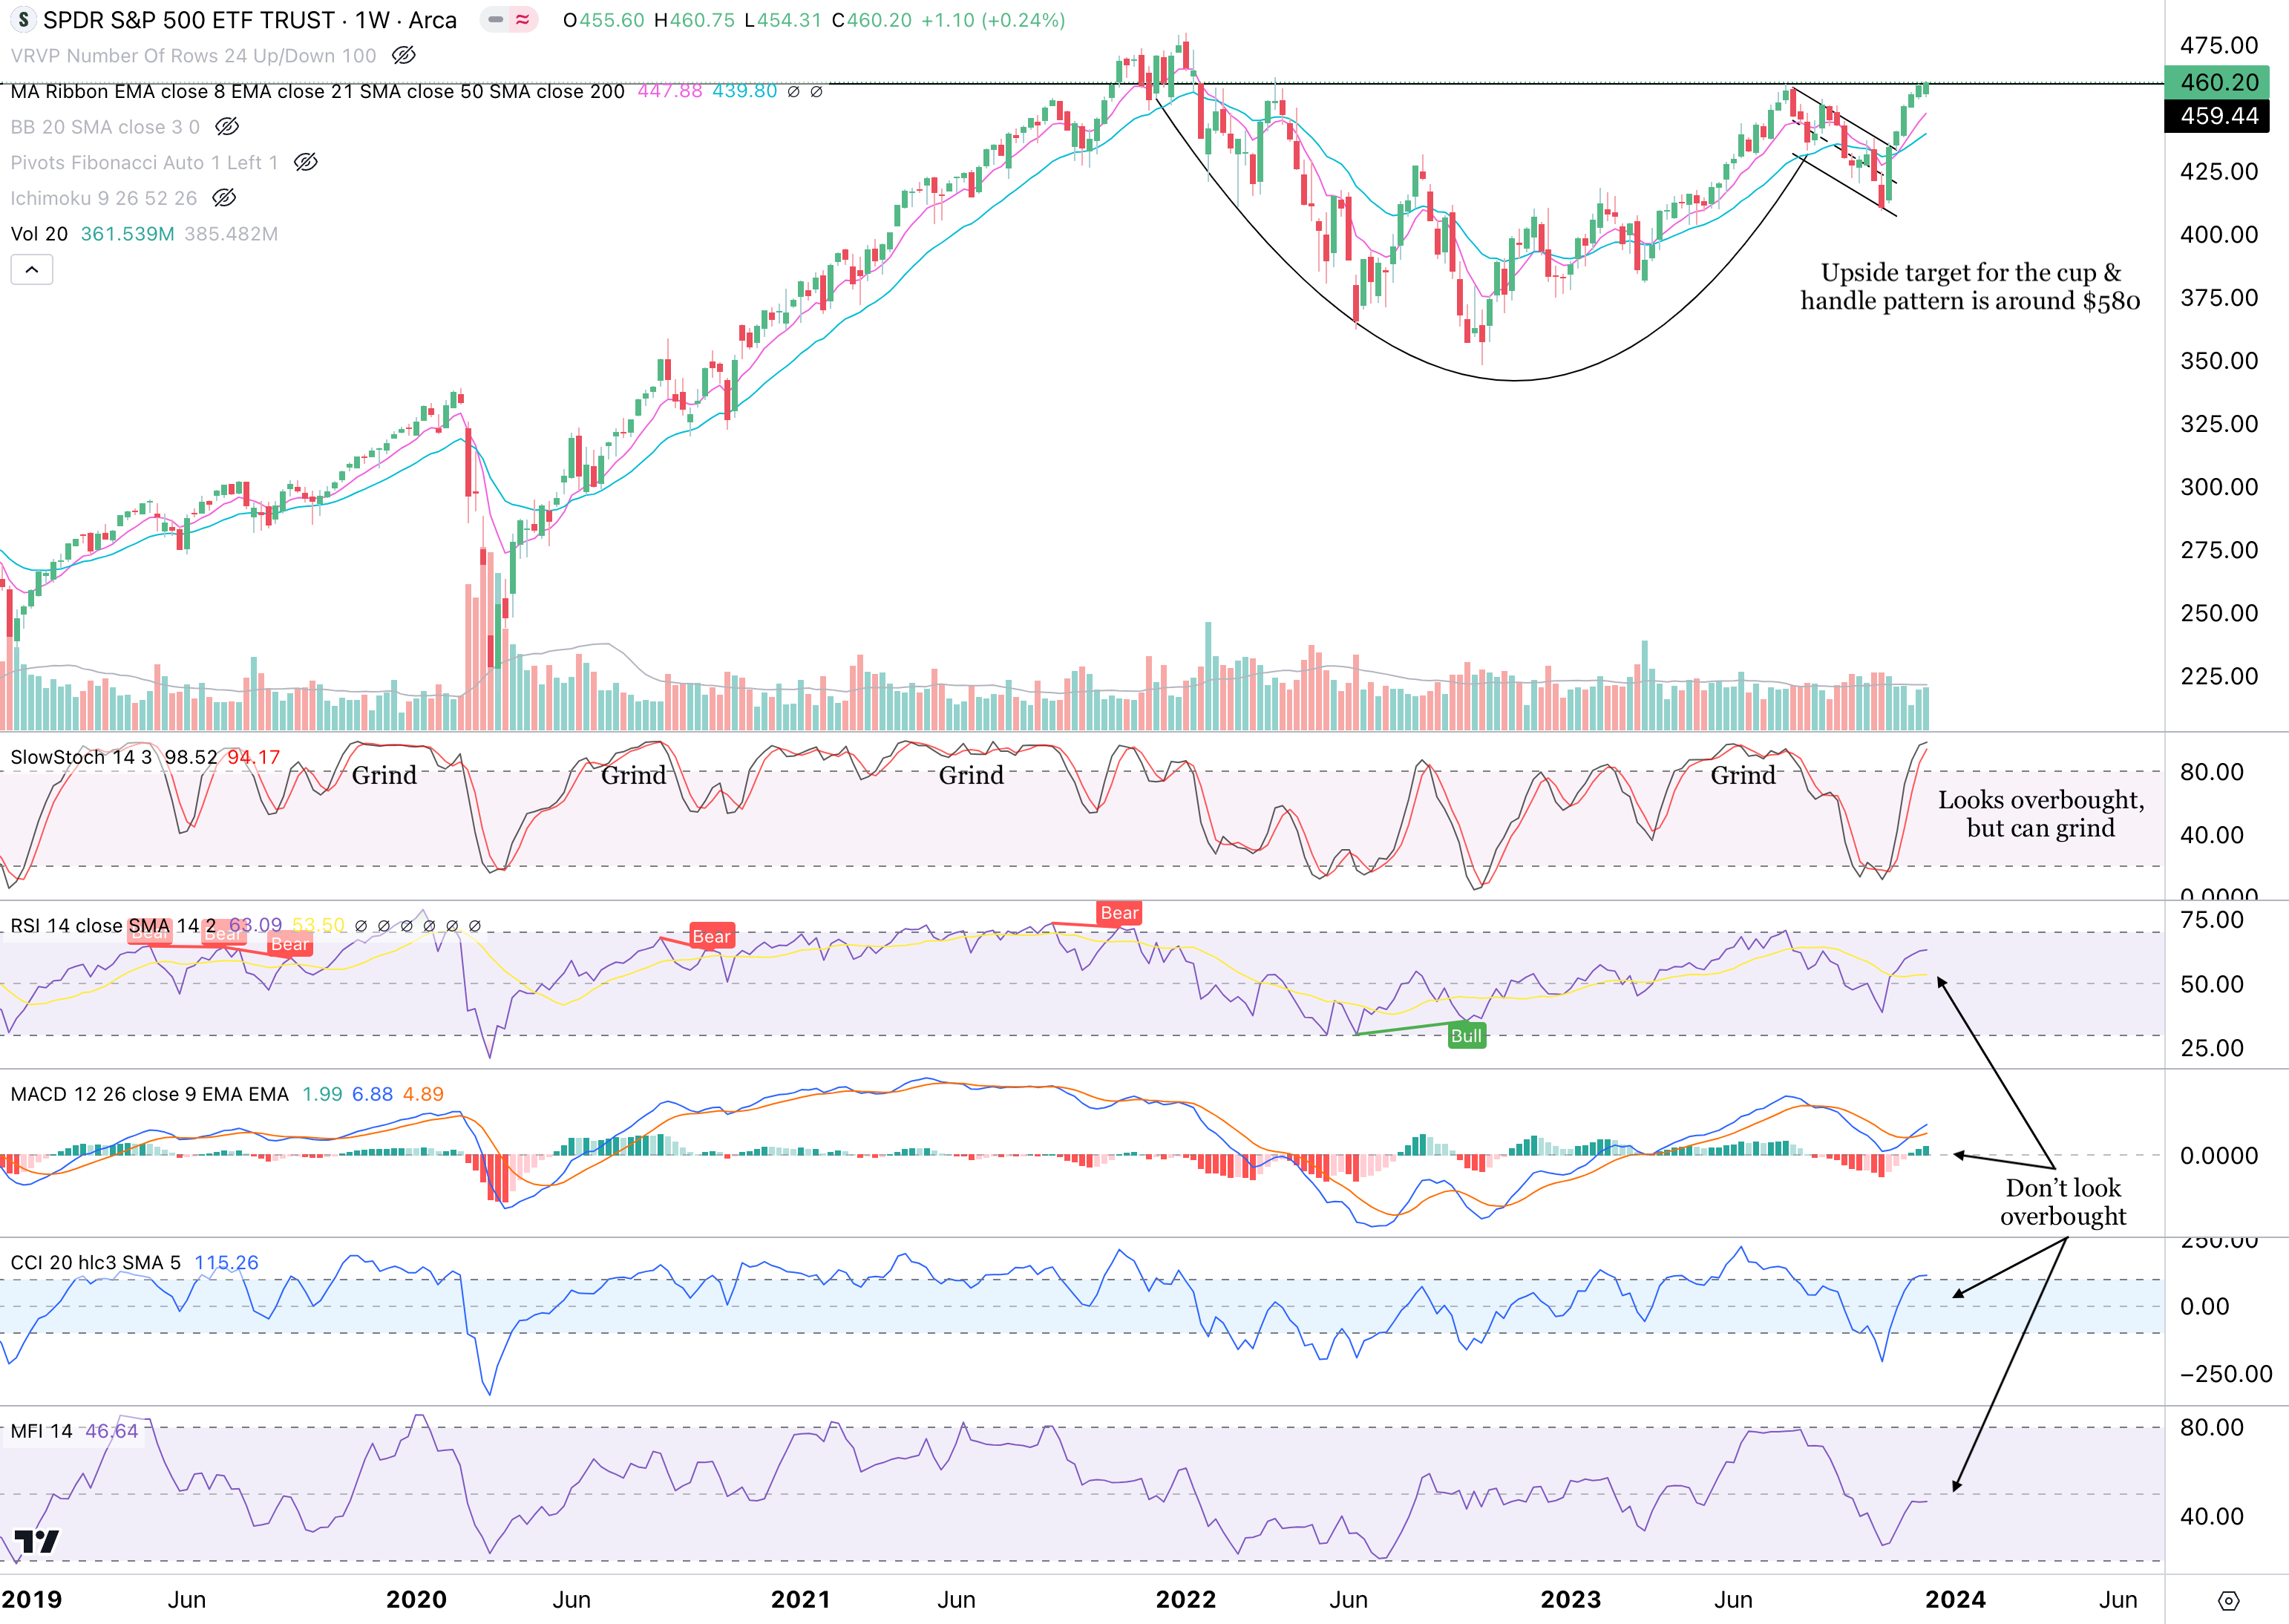Open chart settings gear on the time axis
The image size is (2289, 1624).
pos(2229,1601)
